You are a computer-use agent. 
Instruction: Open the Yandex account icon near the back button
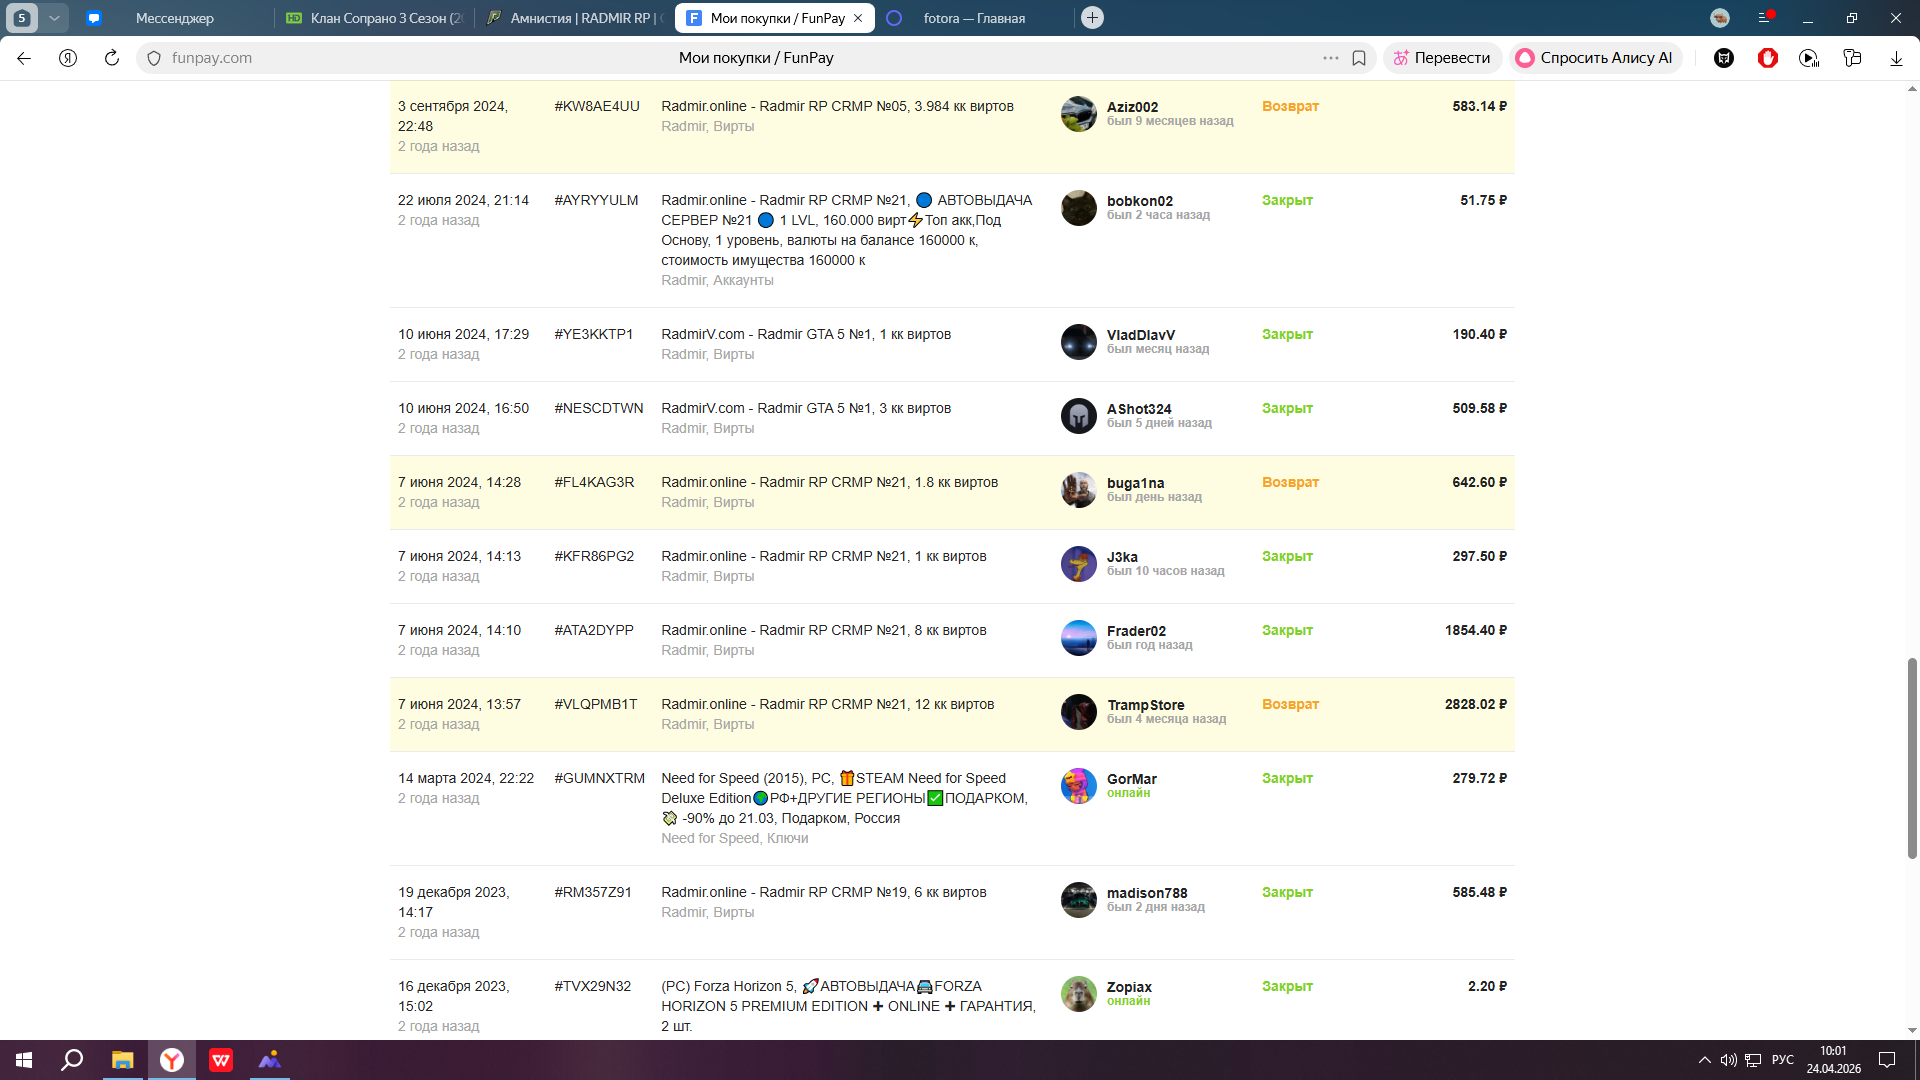pyautogui.click(x=68, y=58)
